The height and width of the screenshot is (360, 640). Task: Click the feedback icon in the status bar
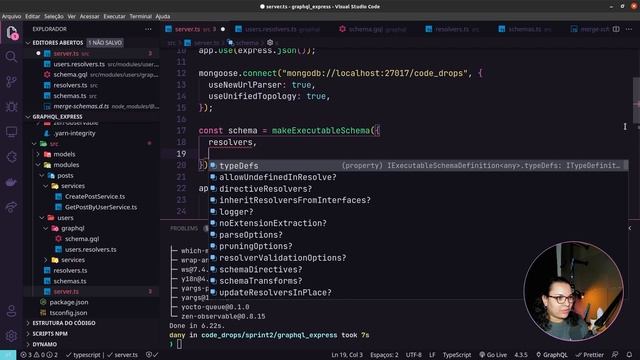(615, 355)
